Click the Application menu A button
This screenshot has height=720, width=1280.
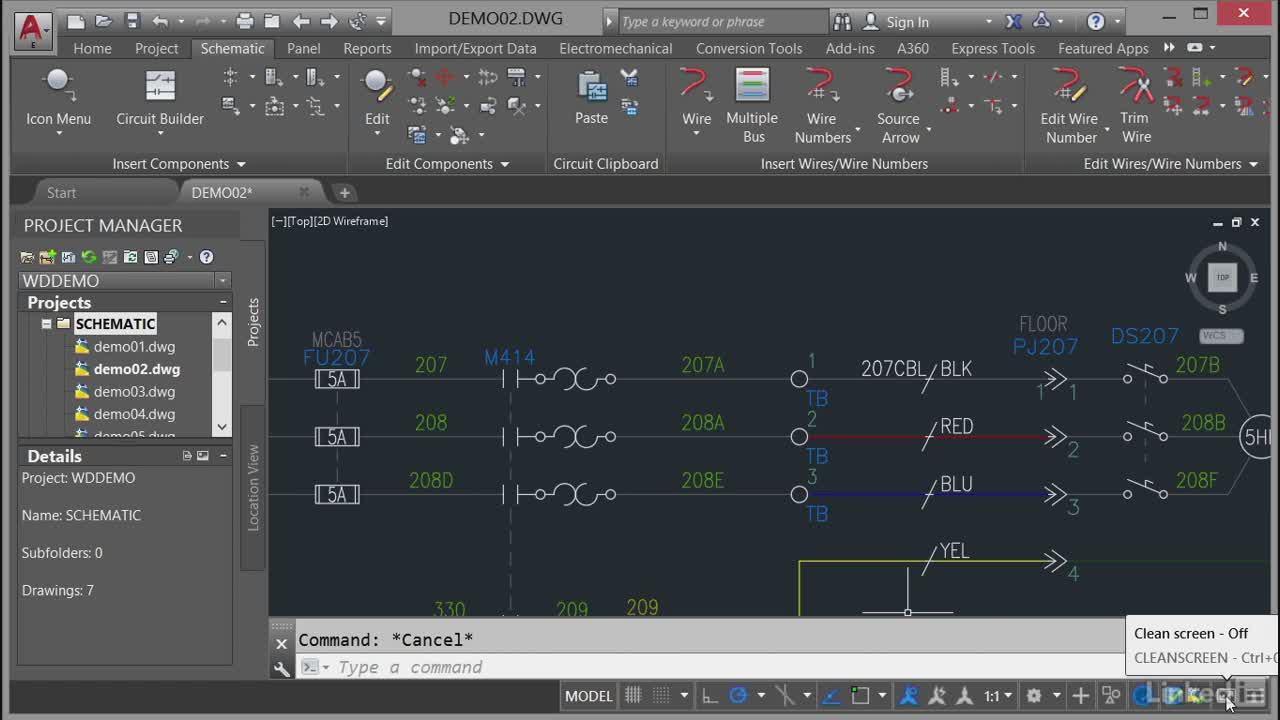pos(33,30)
